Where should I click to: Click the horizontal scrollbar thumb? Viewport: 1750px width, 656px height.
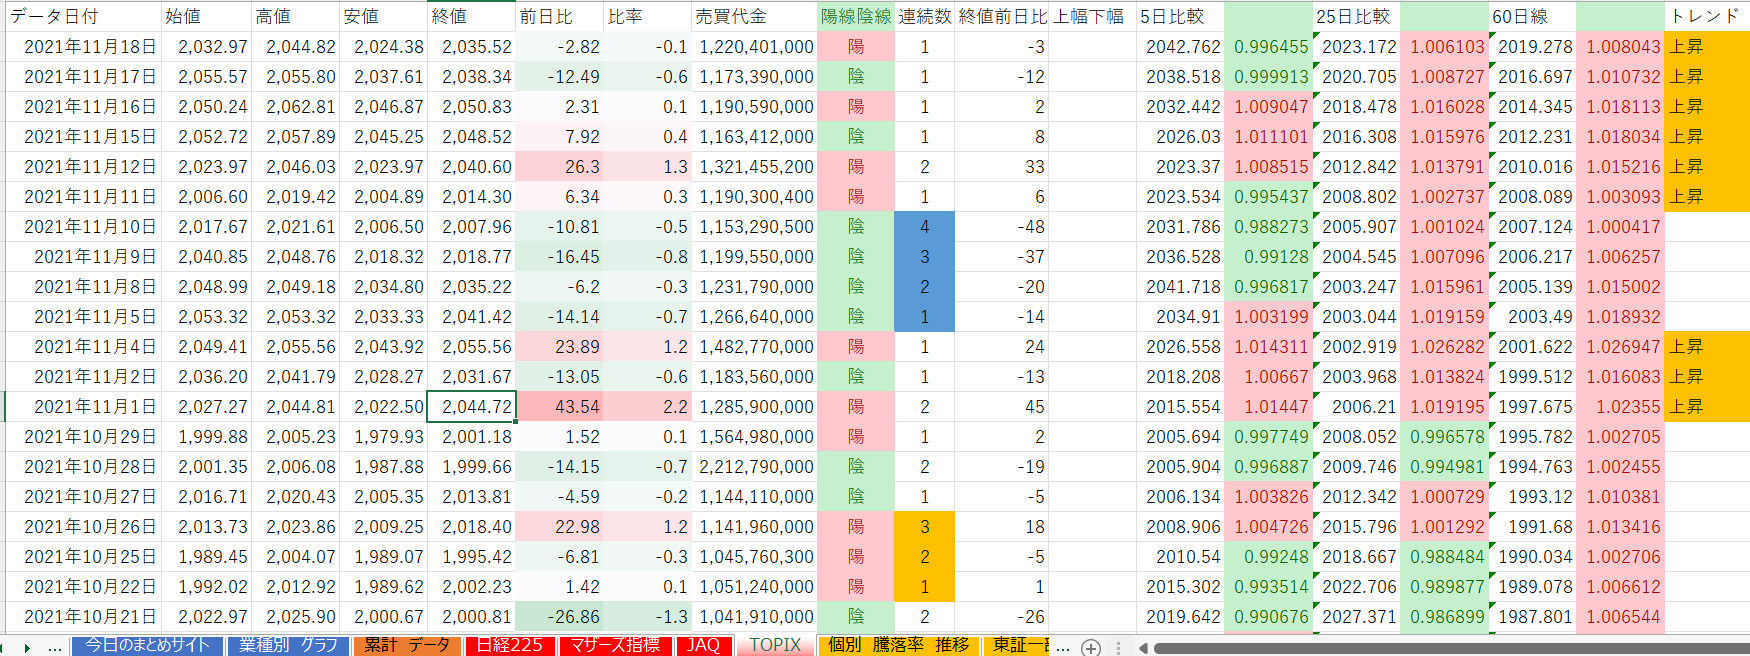(1450, 648)
